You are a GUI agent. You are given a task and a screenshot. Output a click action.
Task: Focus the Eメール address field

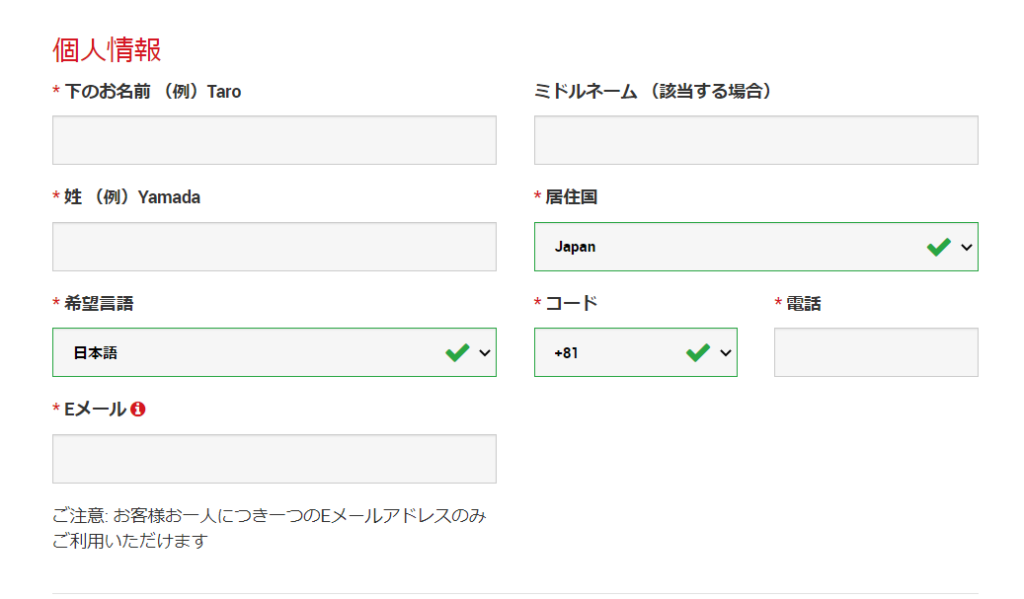(x=274, y=459)
